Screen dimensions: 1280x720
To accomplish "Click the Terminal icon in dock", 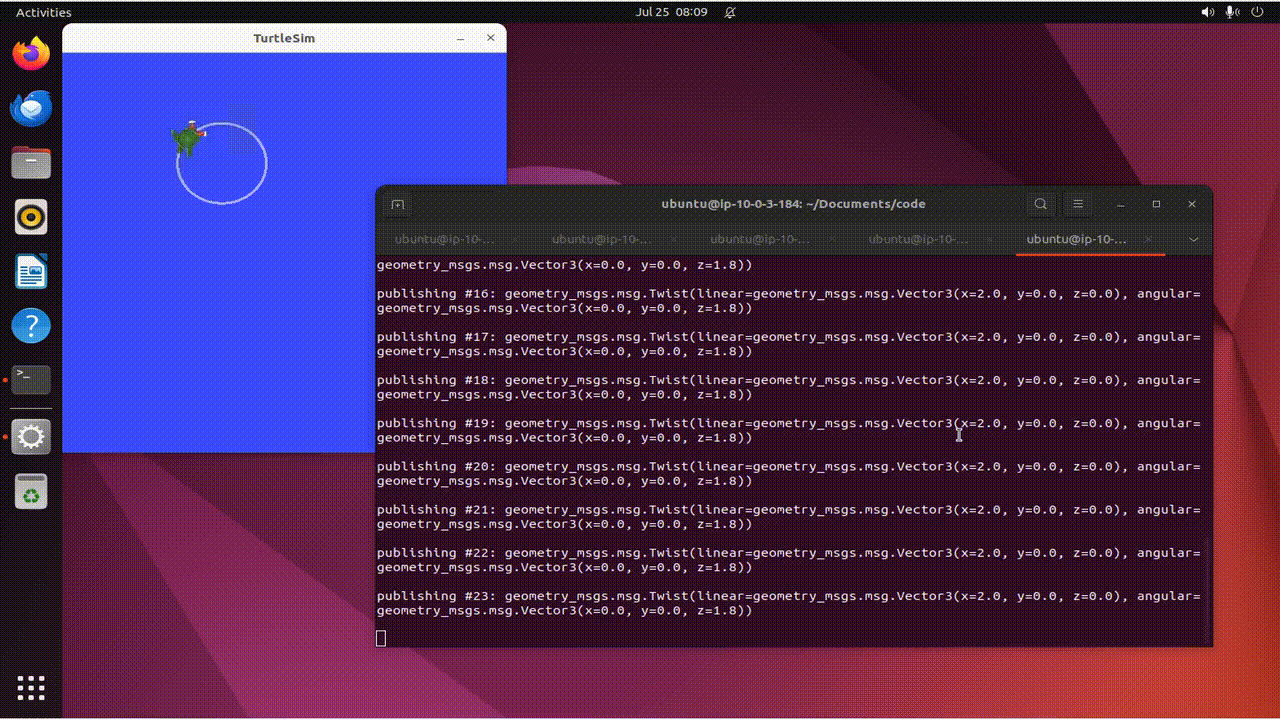I will (x=31, y=380).
